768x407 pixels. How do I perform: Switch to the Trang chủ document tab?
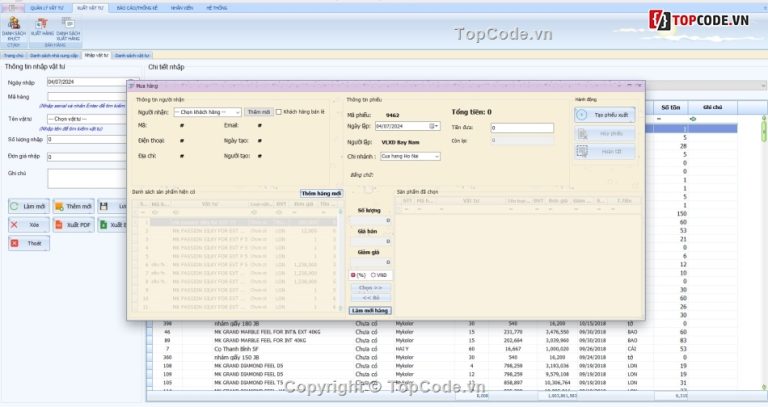pyautogui.click(x=14, y=55)
